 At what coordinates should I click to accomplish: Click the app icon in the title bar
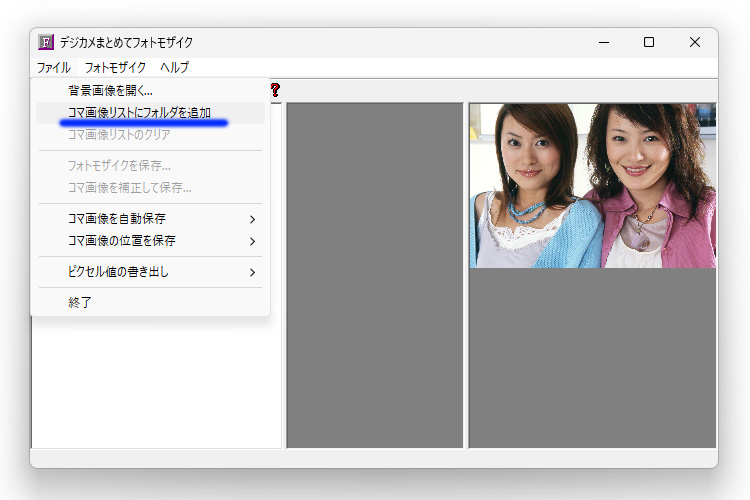point(45,42)
